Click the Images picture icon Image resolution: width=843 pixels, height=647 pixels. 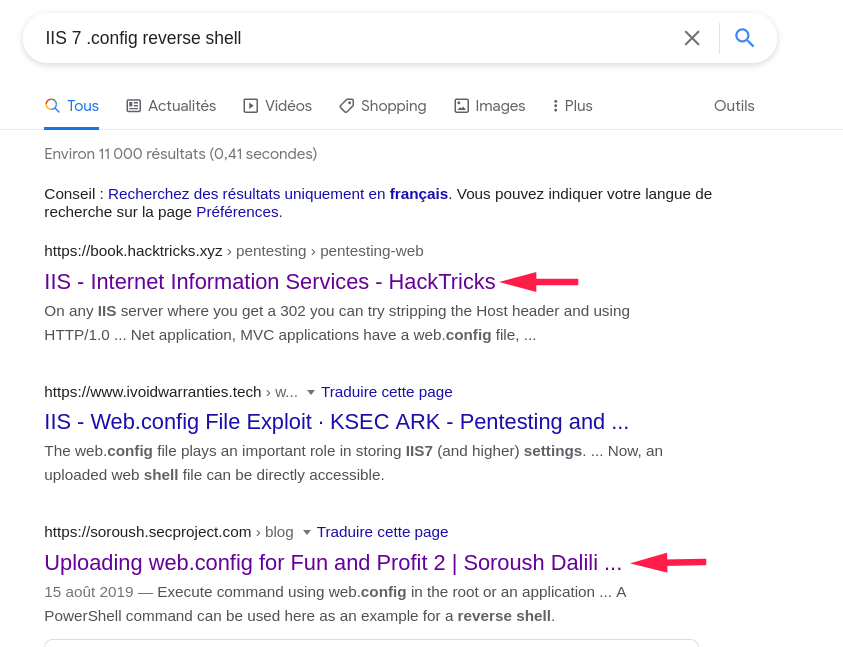[x=461, y=106]
